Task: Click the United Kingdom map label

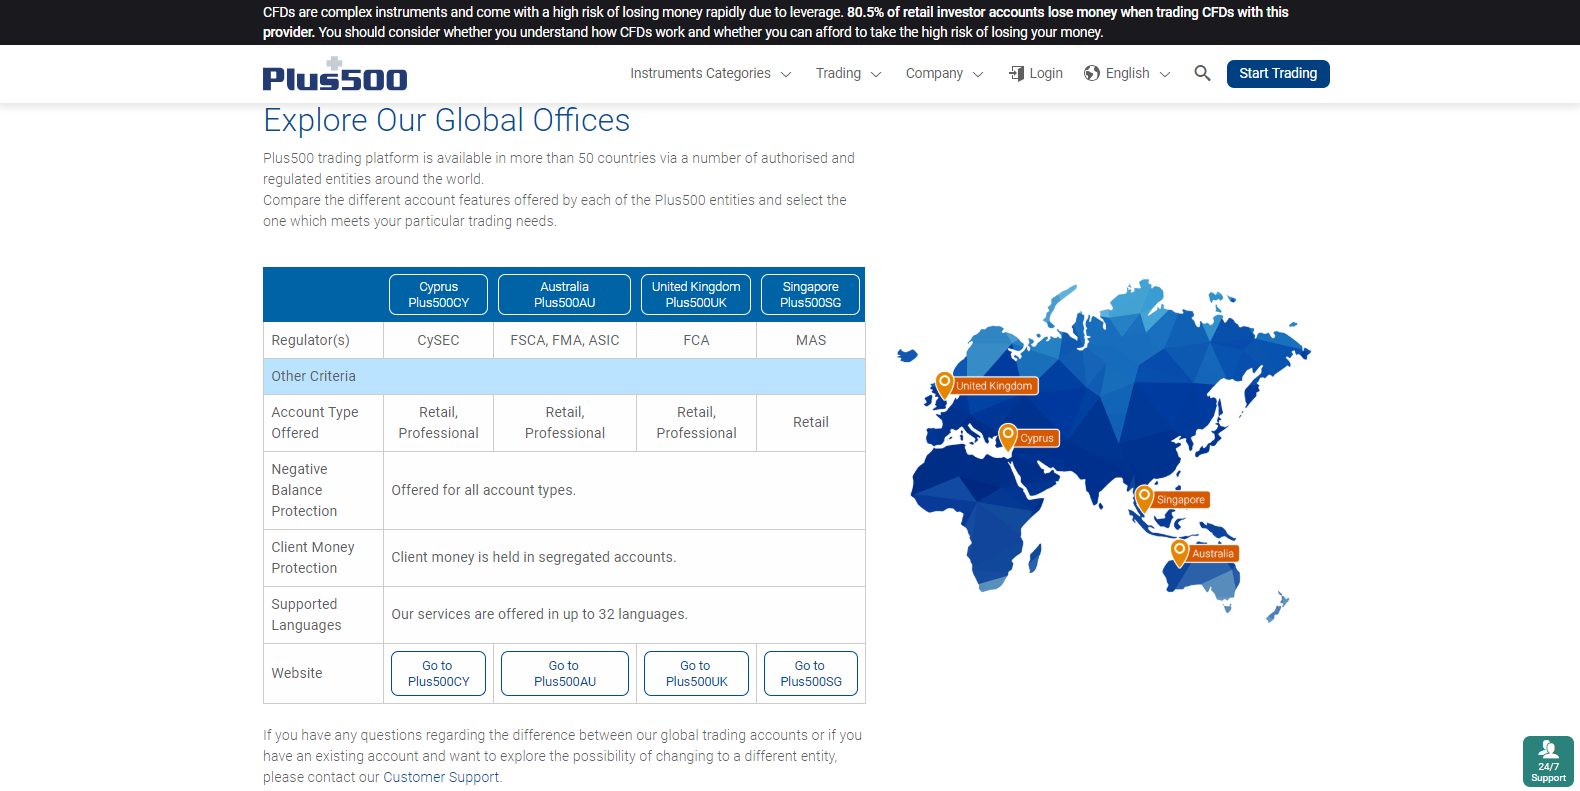Action: point(995,386)
